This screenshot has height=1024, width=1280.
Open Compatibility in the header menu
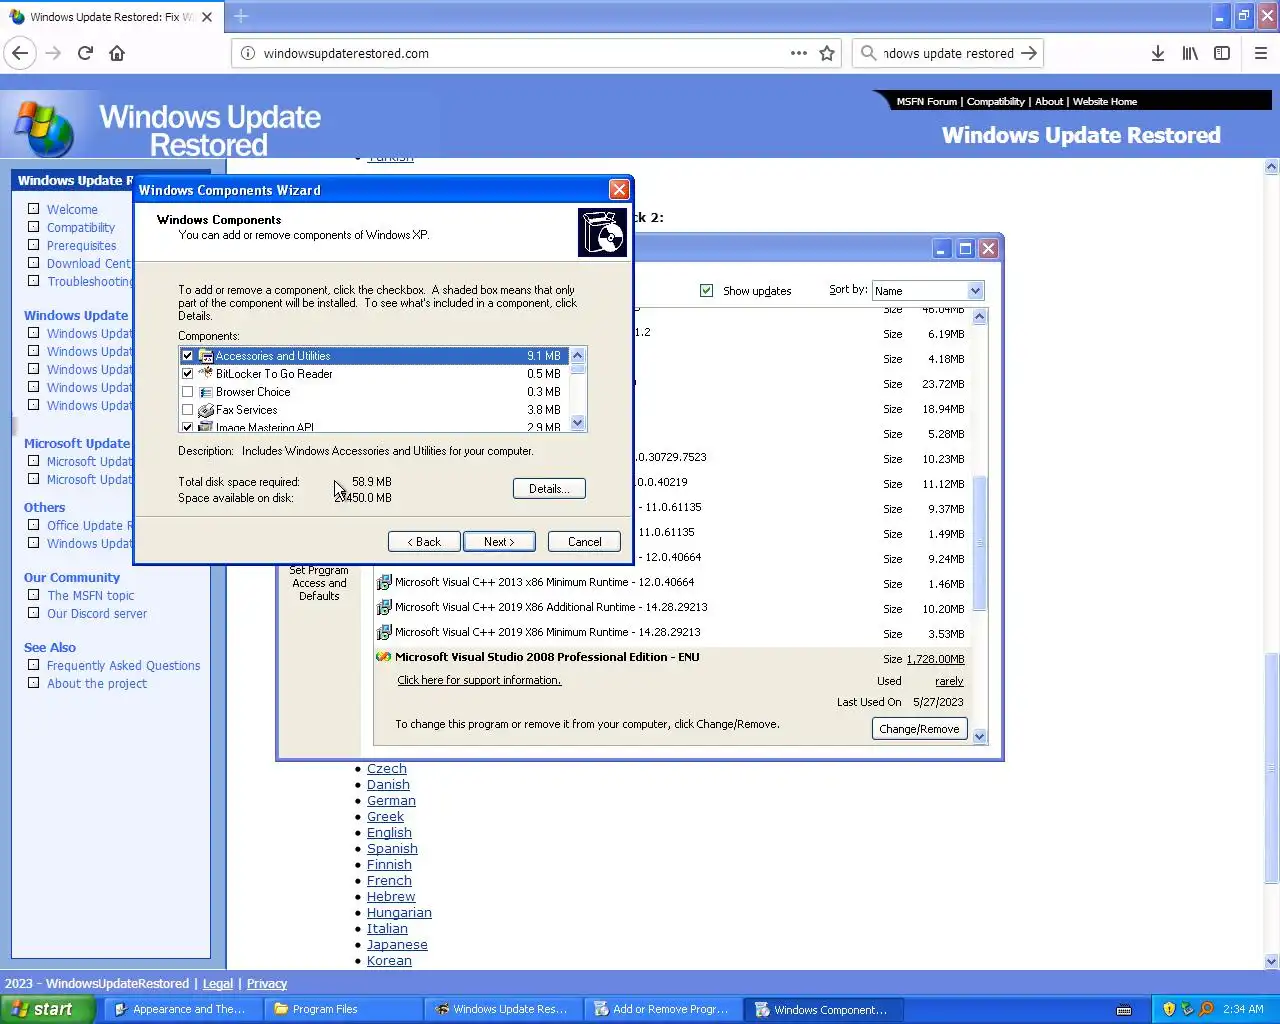coord(995,102)
